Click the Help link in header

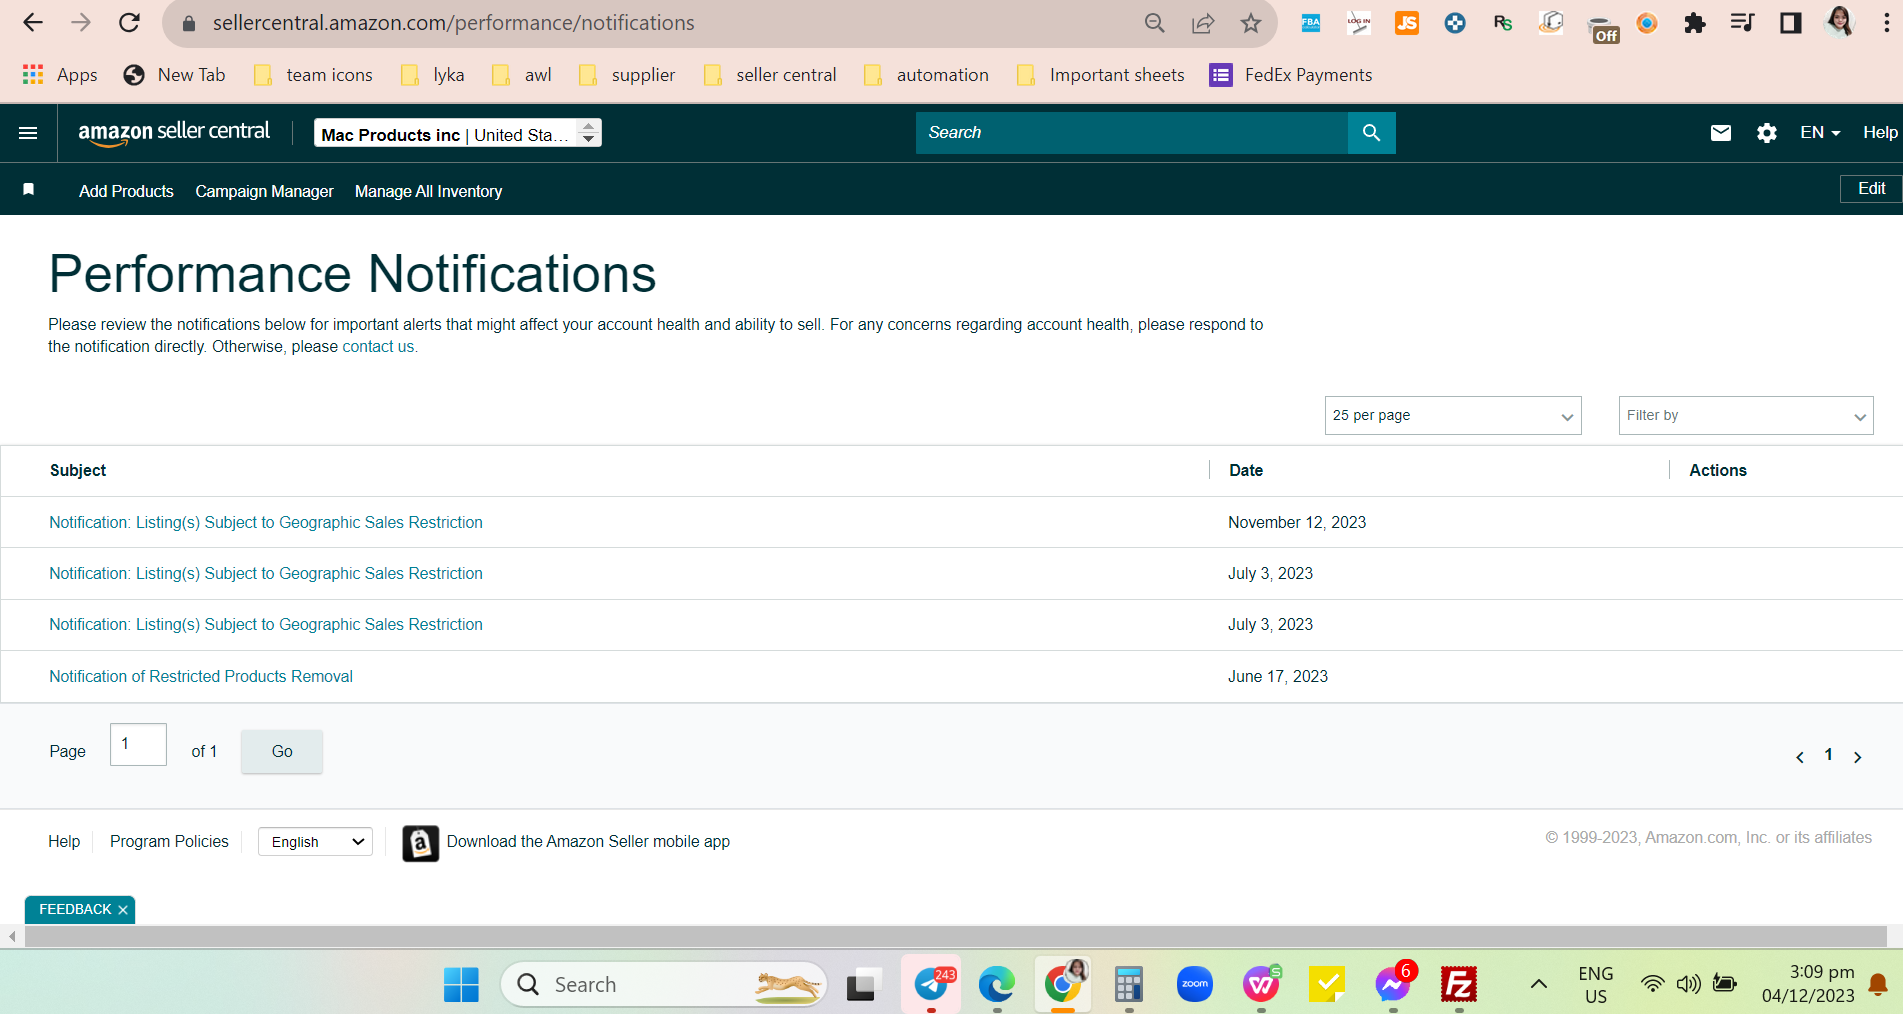pos(1880,133)
